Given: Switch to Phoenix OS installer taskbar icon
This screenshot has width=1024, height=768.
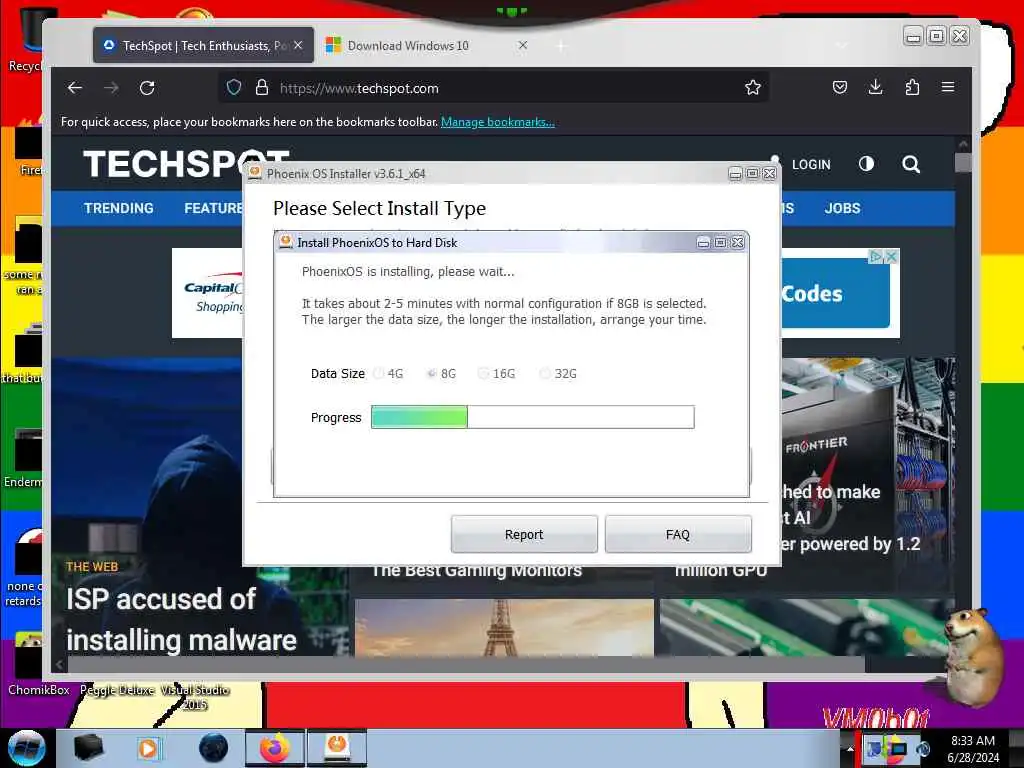Looking at the screenshot, I should (337, 748).
